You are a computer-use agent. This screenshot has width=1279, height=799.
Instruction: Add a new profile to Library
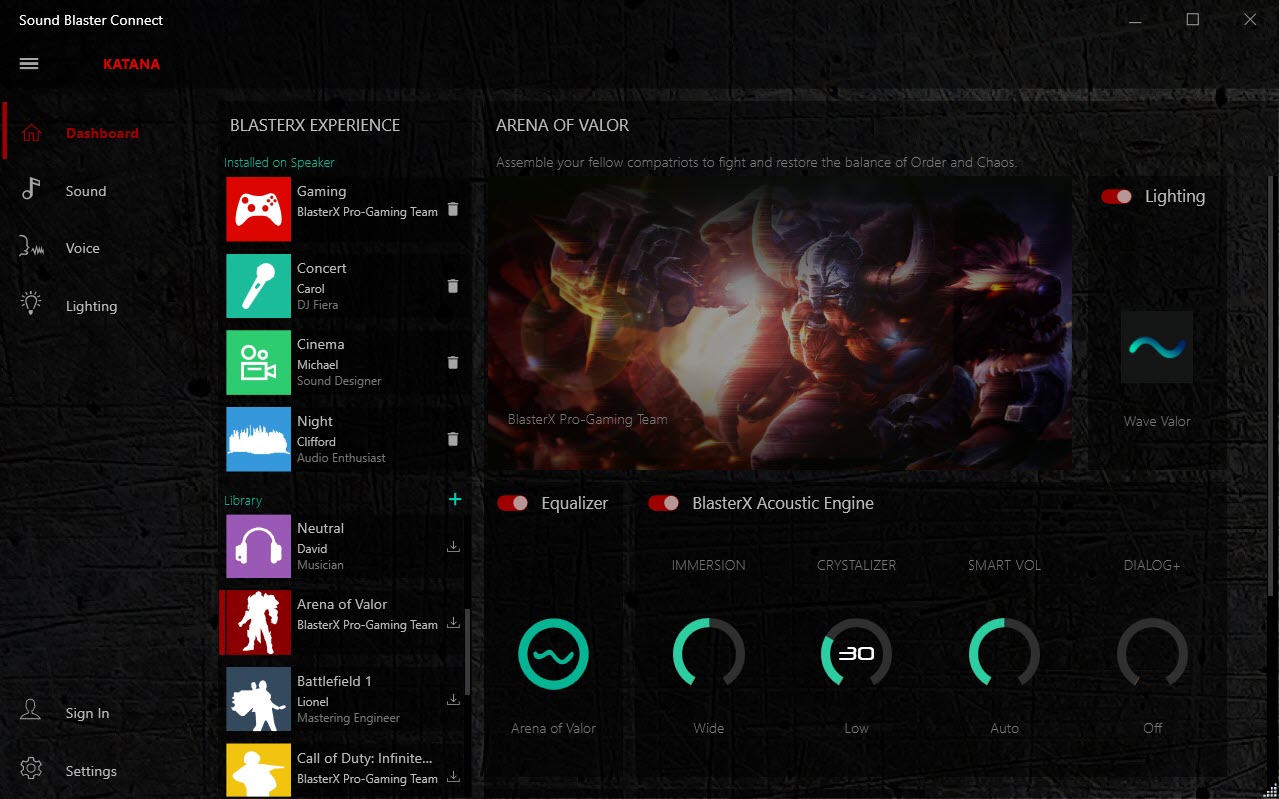click(x=455, y=499)
